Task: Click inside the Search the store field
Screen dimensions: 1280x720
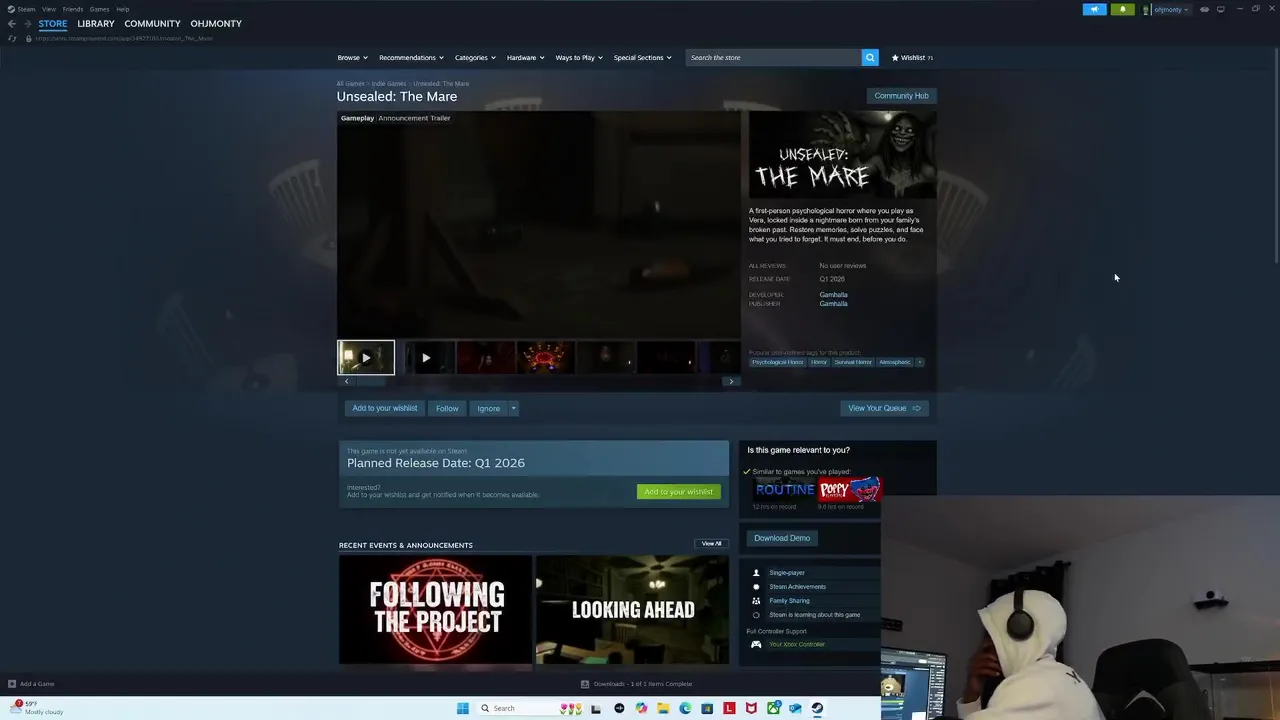Action: click(773, 57)
